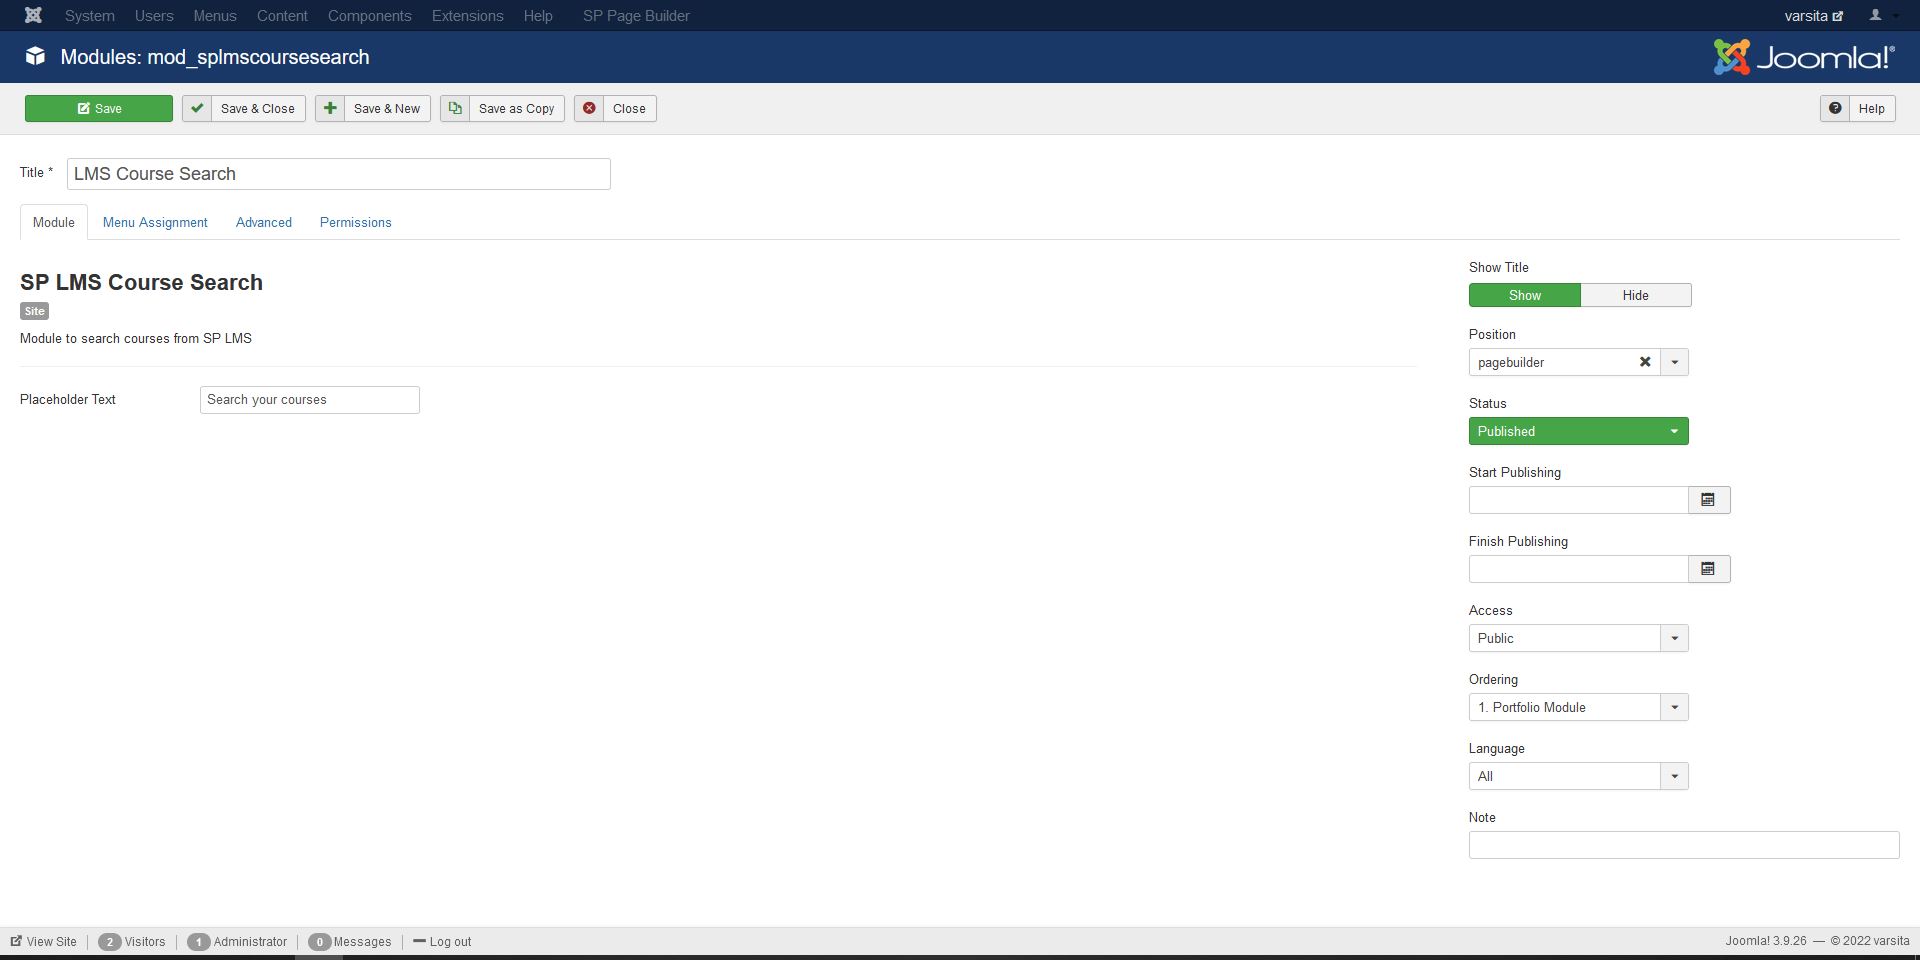Expand the Position dropdown
Viewport: 1920px width, 960px height.
[1675, 362]
